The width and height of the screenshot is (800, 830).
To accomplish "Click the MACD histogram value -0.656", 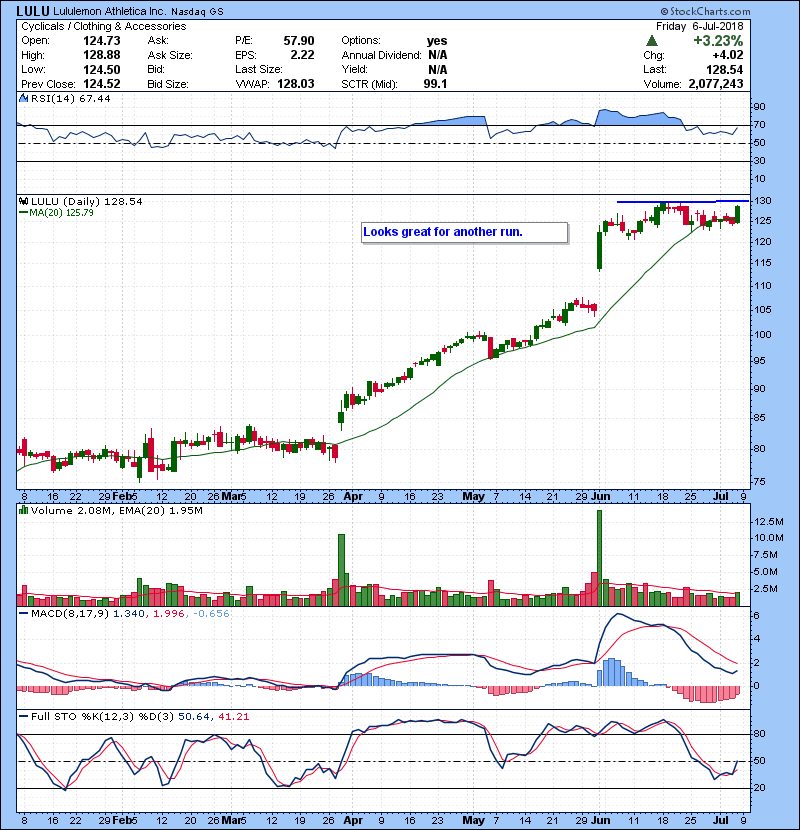I will click(211, 614).
